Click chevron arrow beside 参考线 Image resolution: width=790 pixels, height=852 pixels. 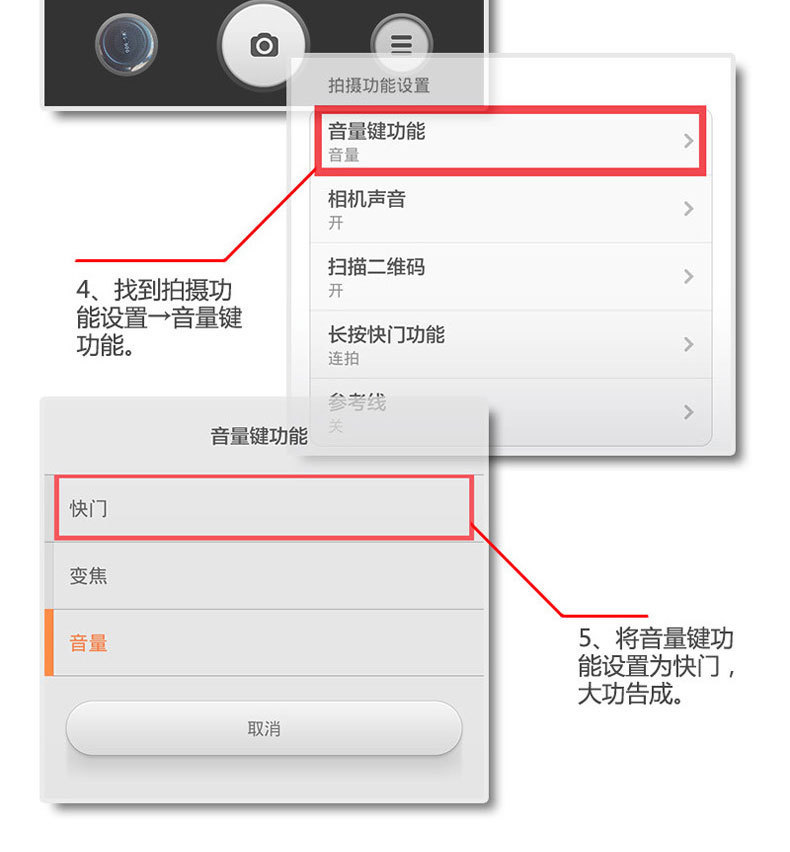688,412
